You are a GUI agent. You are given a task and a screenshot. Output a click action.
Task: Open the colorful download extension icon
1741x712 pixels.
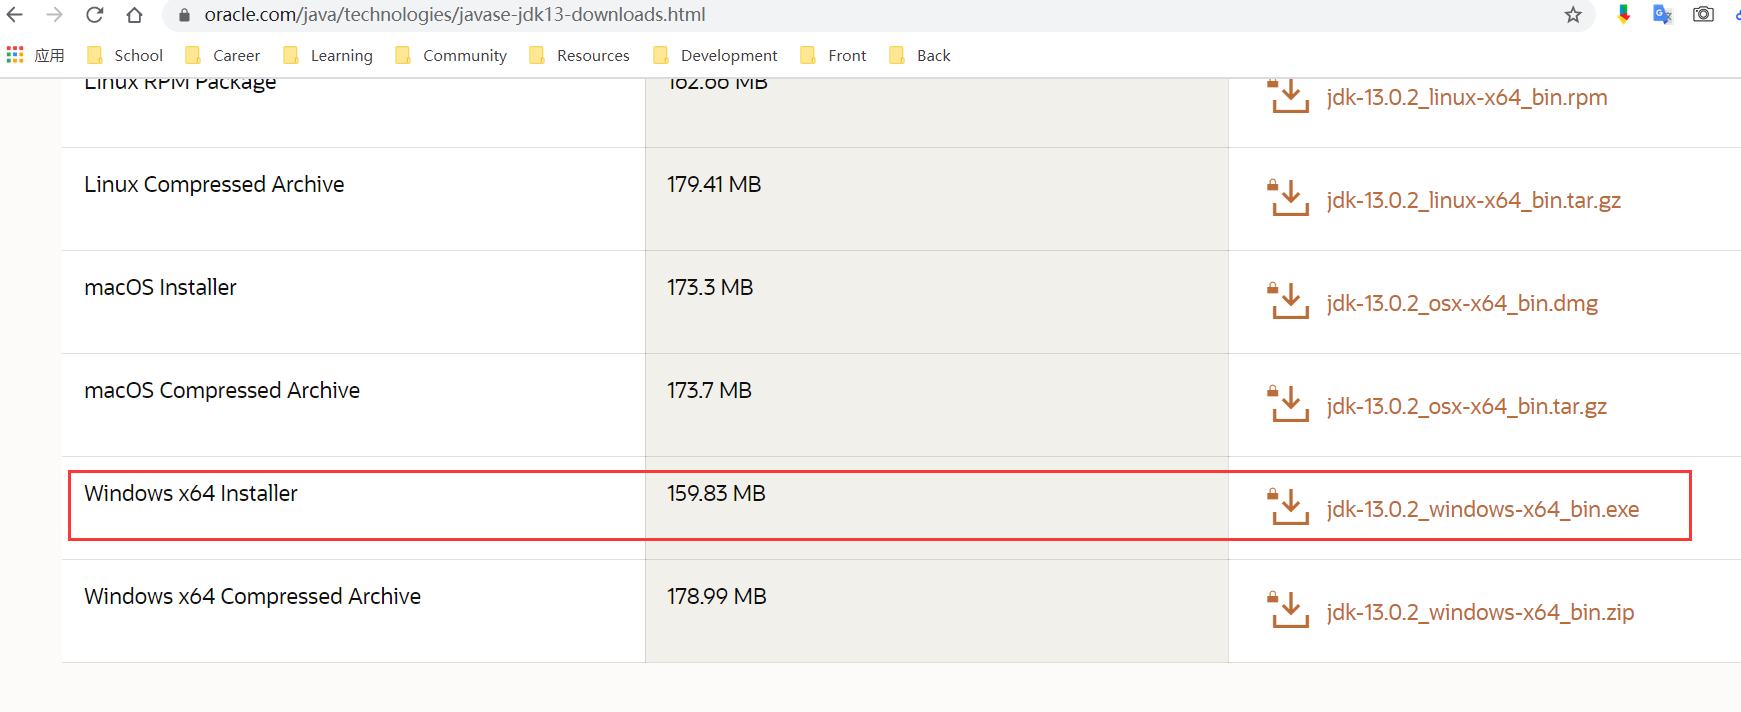coord(1624,15)
